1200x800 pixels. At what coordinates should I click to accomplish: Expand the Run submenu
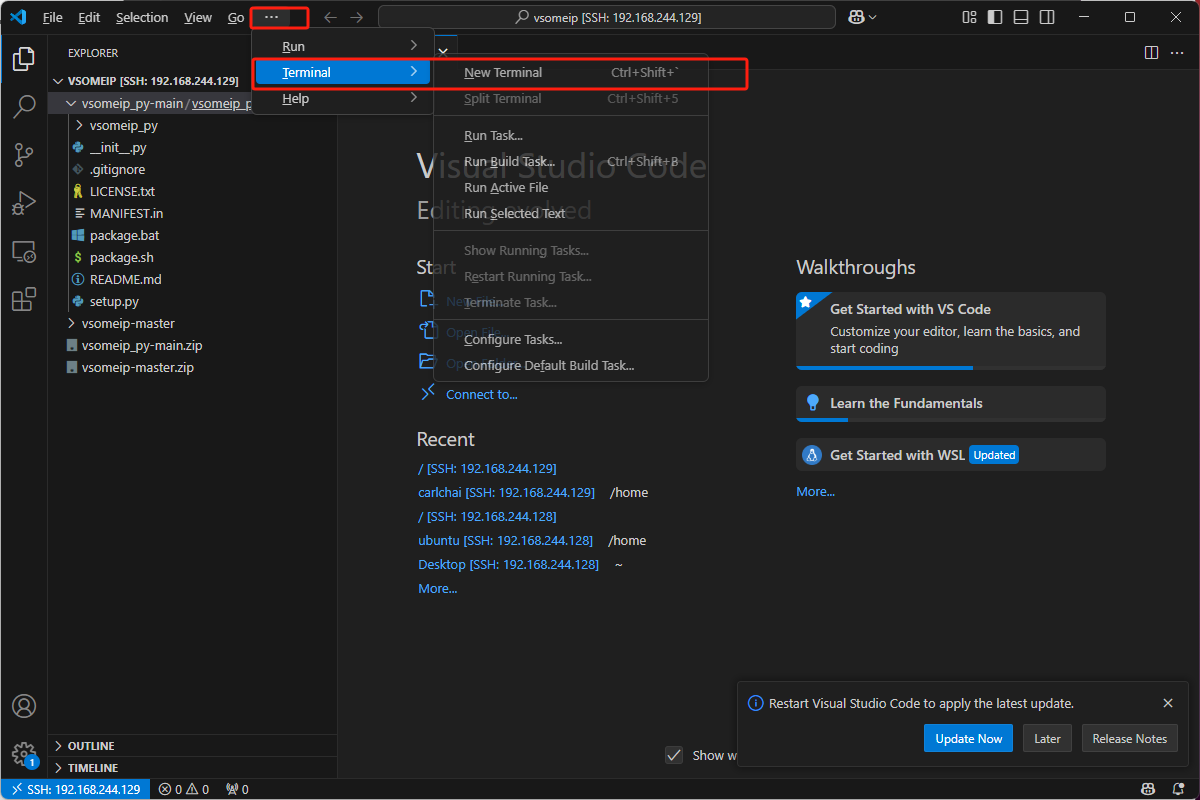click(342, 46)
